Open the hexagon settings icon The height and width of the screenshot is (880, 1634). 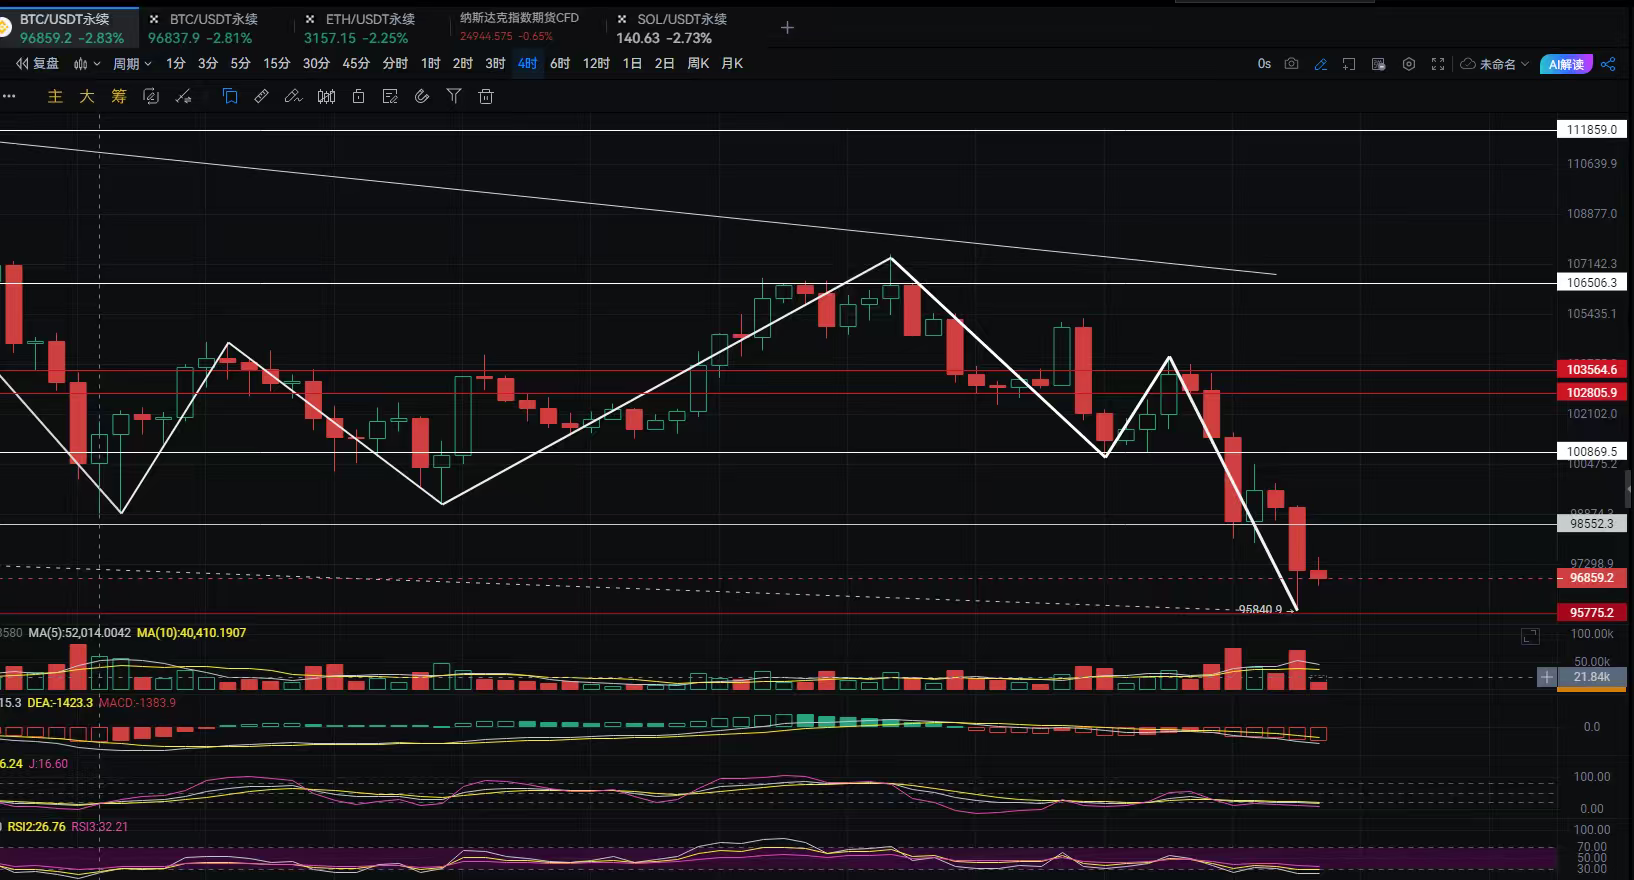click(1408, 64)
